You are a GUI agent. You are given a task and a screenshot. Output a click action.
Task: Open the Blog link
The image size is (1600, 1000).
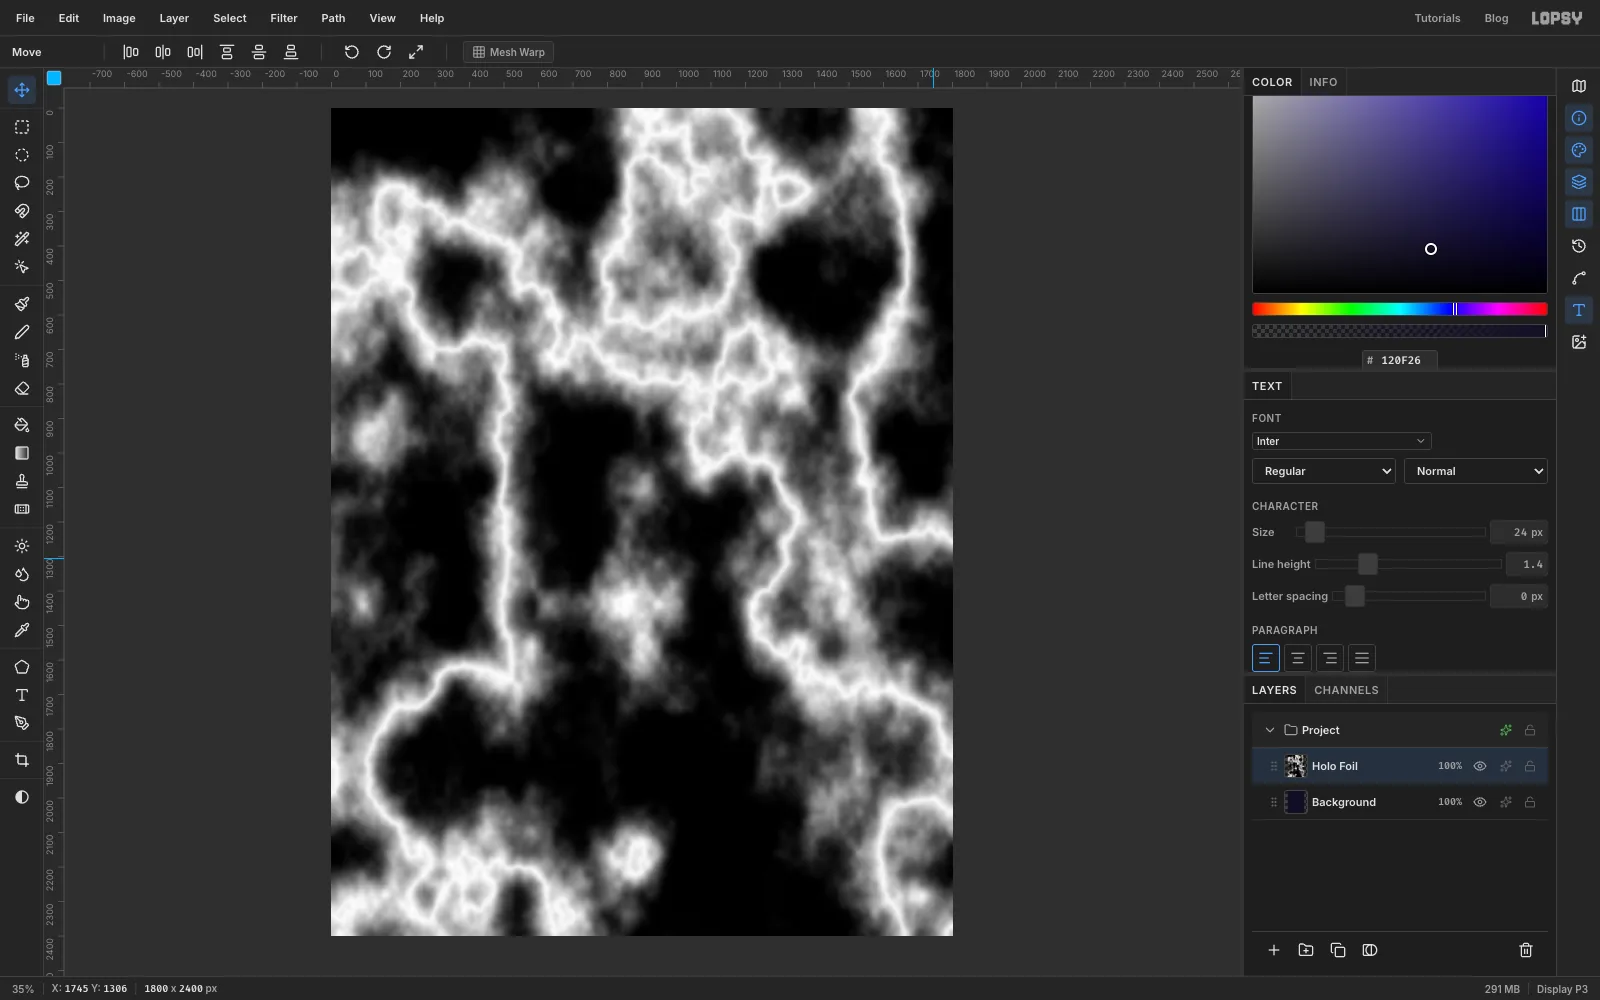pyautogui.click(x=1496, y=18)
